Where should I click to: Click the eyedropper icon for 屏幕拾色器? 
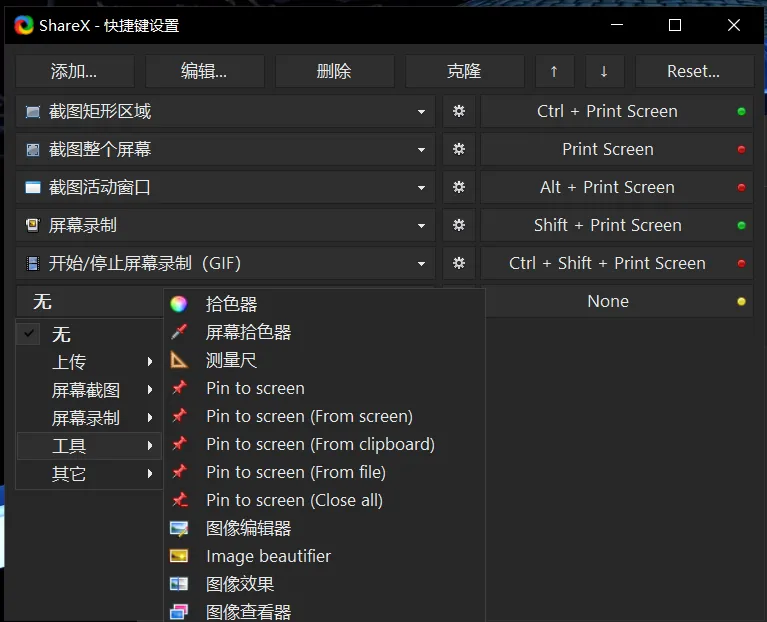click(179, 332)
